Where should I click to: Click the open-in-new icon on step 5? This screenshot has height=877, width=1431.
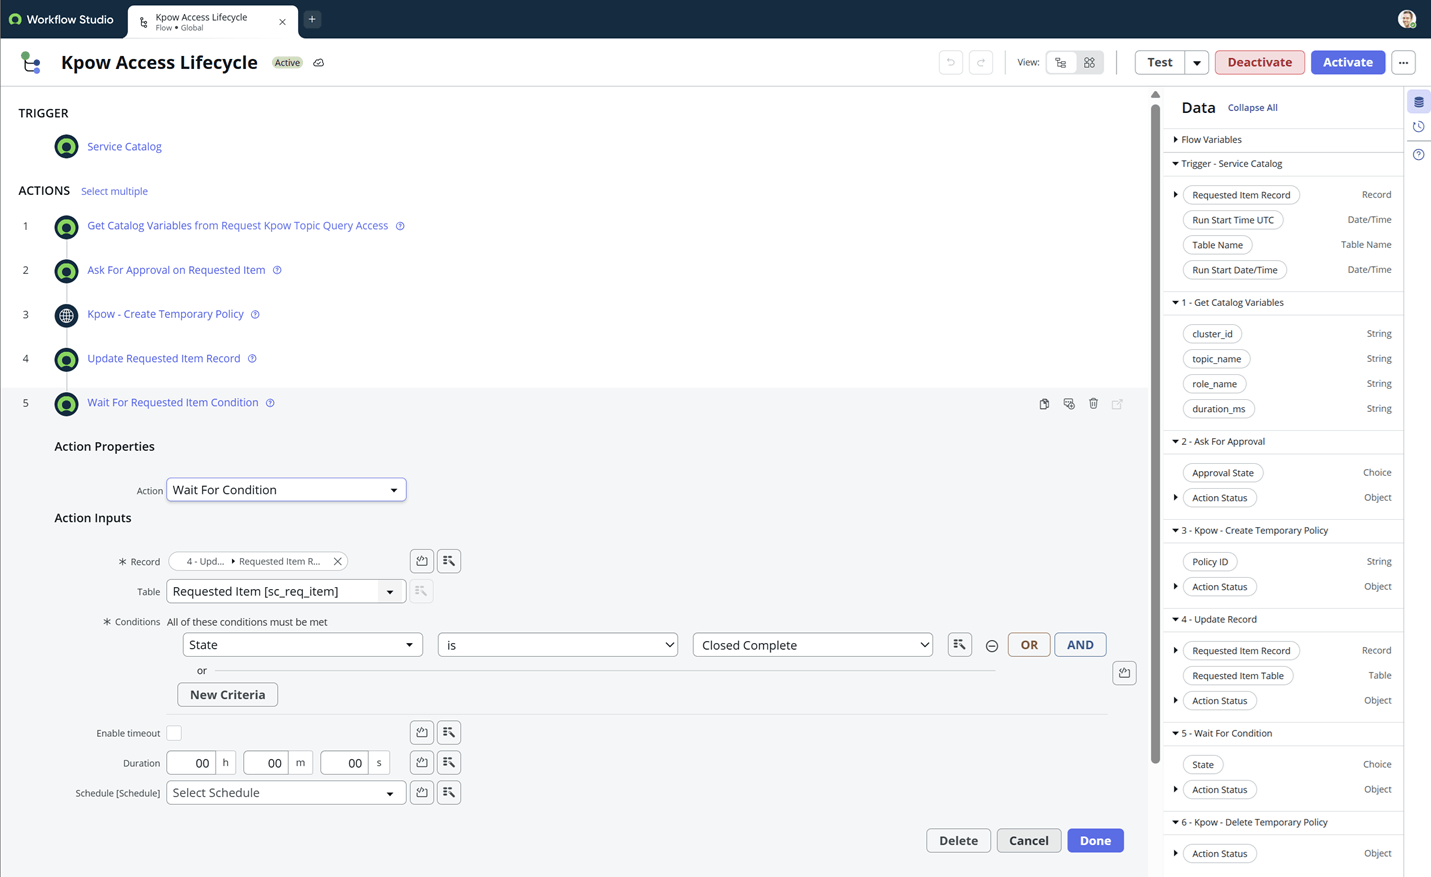click(1118, 404)
